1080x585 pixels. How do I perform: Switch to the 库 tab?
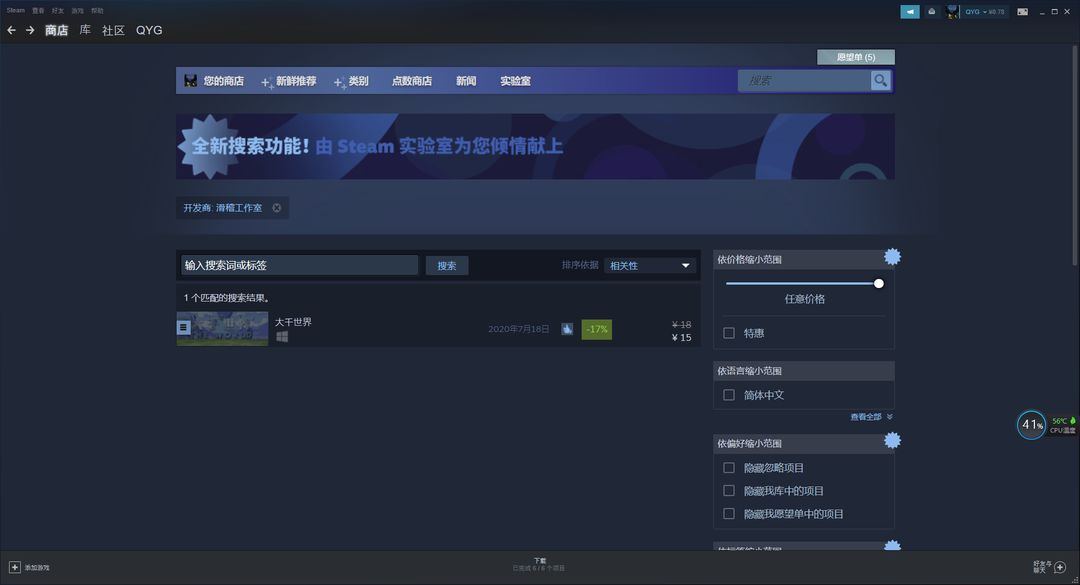(x=85, y=30)
